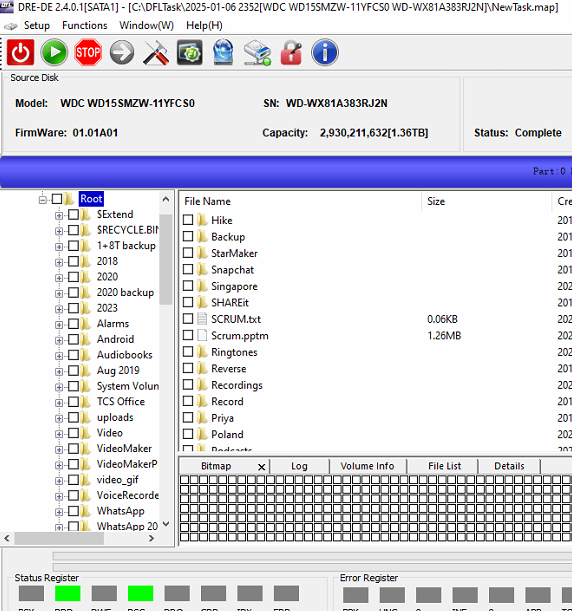572x611 pixels.
Task: Click the tree horizontal scrollbar thumb
Action: coord(59,539)
